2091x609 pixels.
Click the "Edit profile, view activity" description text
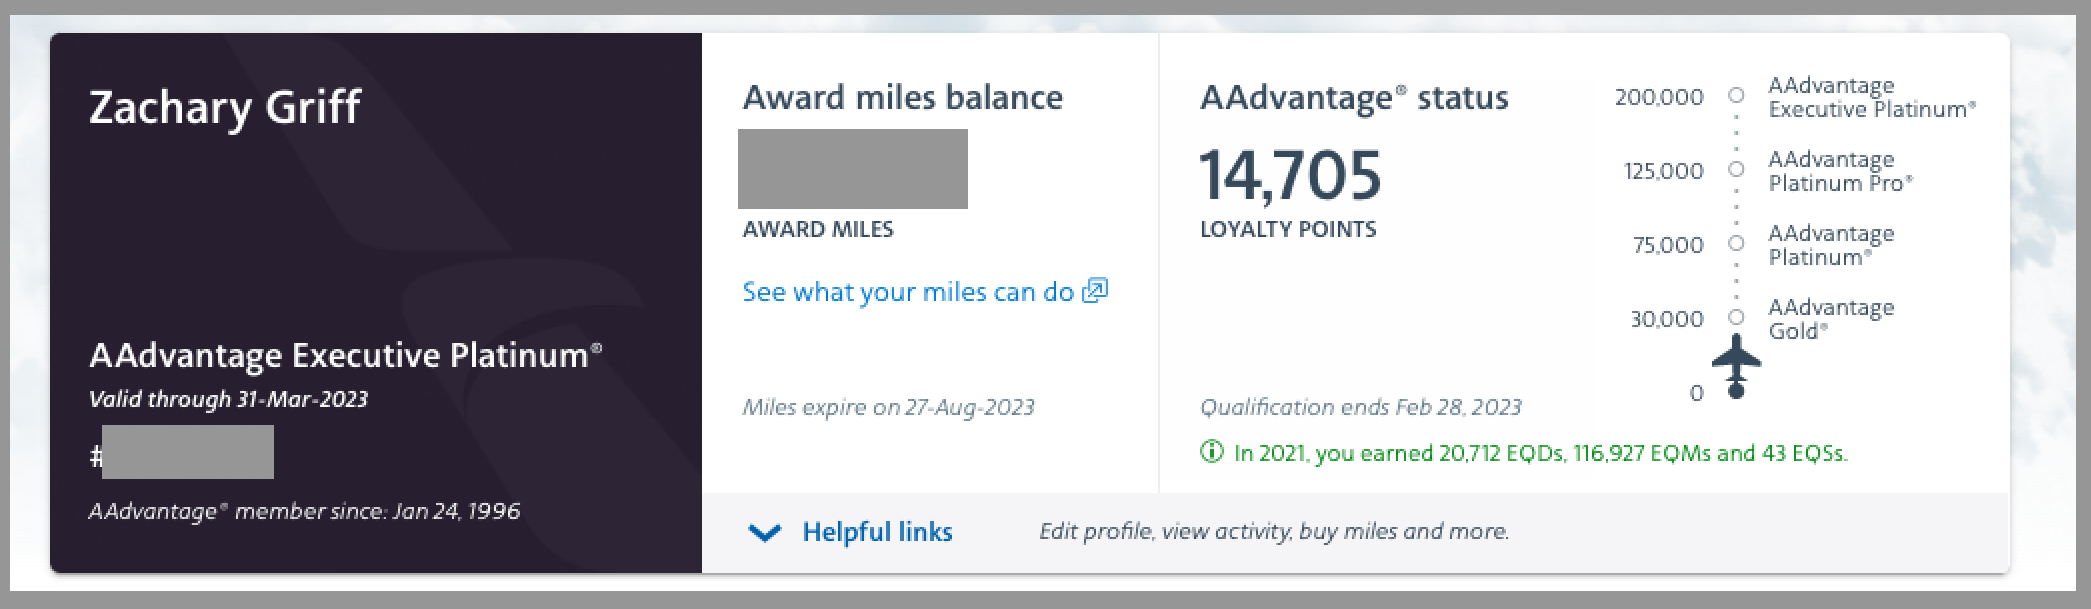(1273, 531)
